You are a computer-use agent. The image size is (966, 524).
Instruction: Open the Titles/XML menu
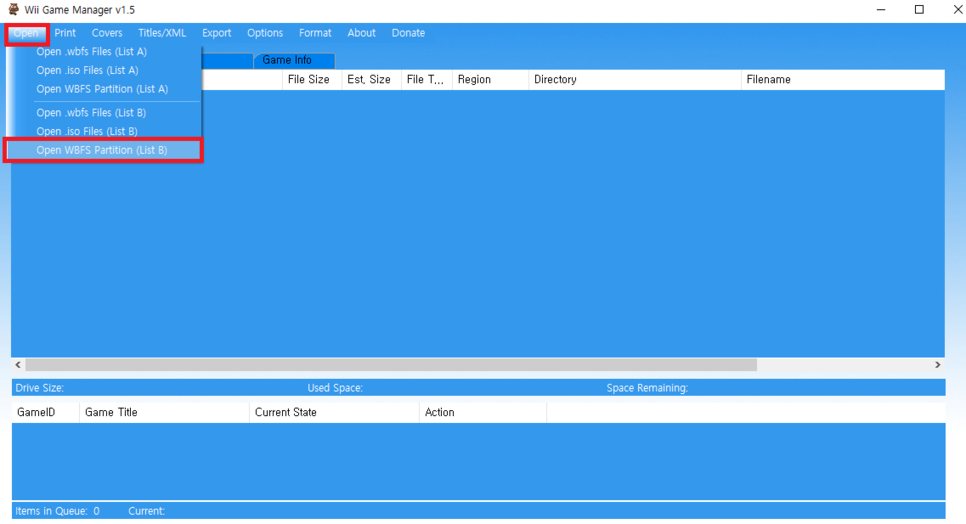click(x=162, y=33)
